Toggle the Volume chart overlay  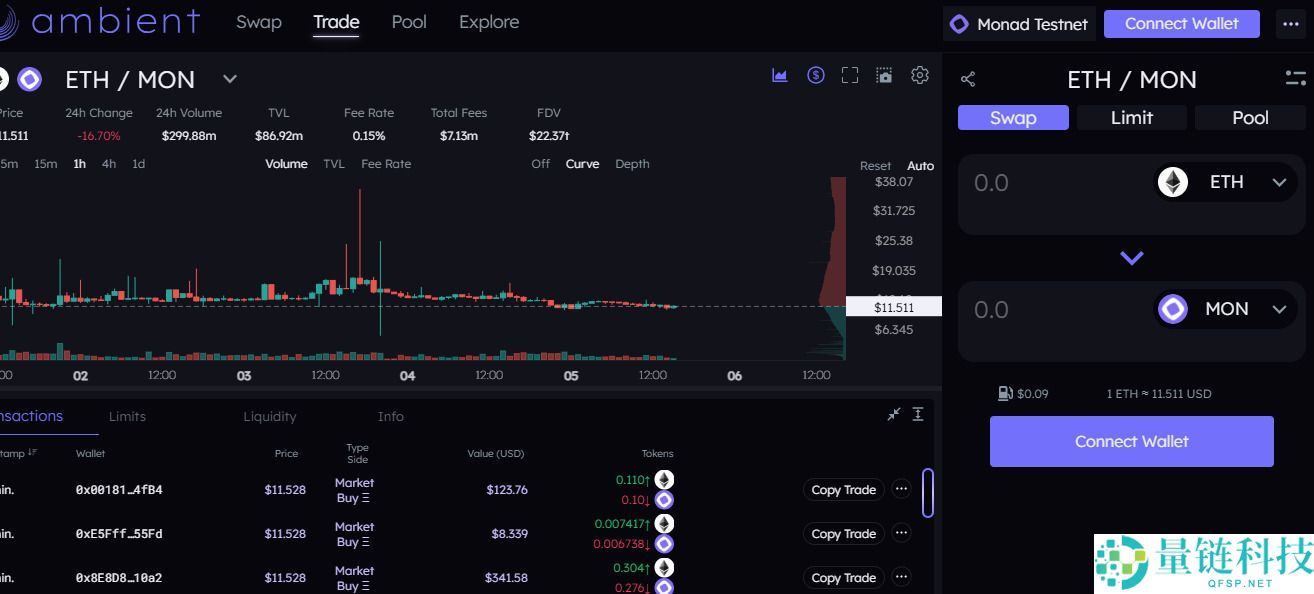pyautogui.click(x=286, y=164)
